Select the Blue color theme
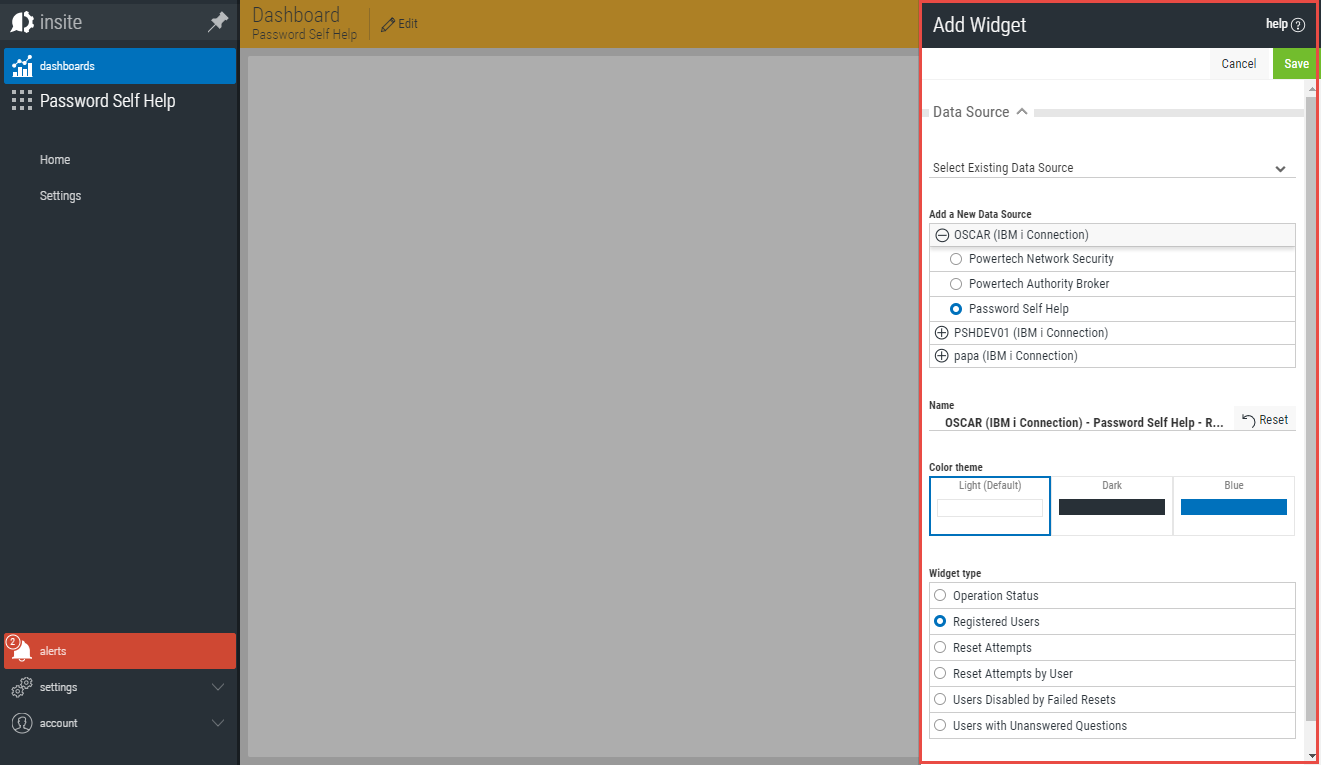Viewport: 1321px width, 765px height. pos(1234,506)
